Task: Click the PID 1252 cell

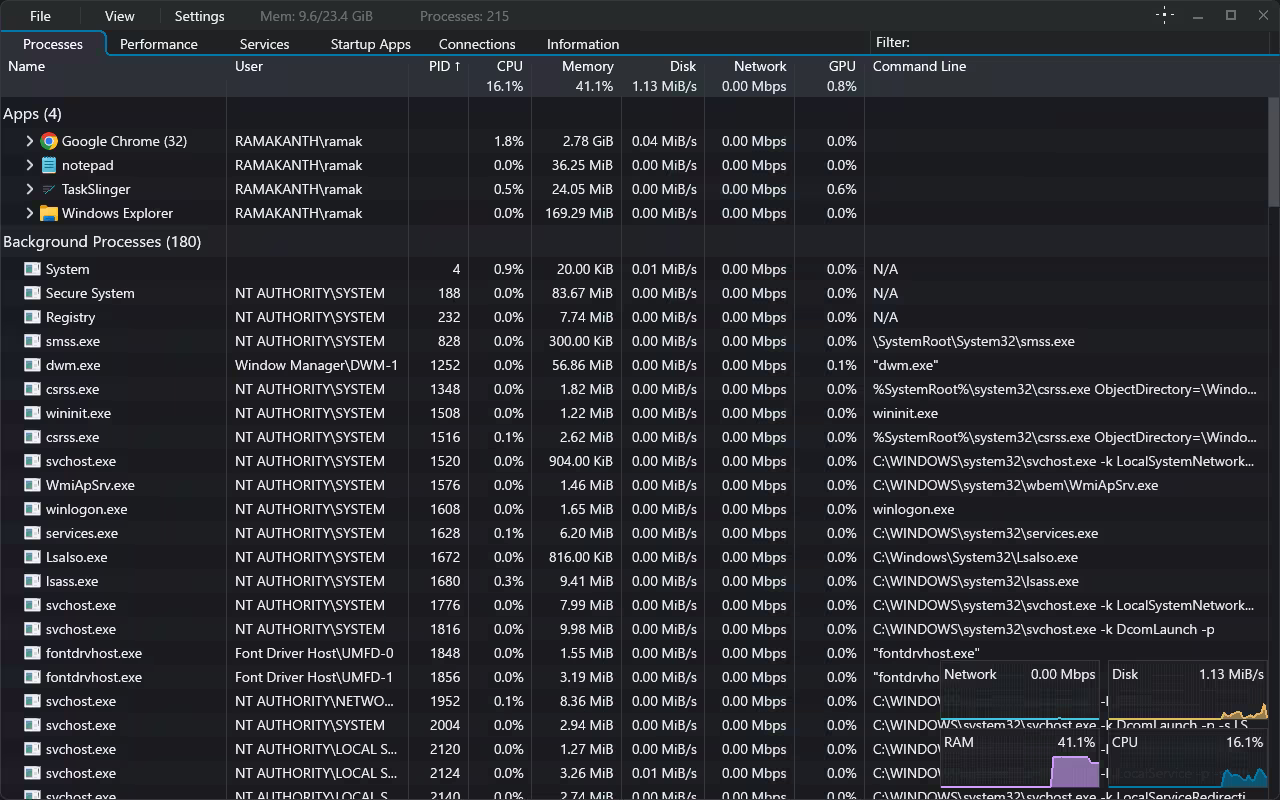Action: click(x=445, y=365)
